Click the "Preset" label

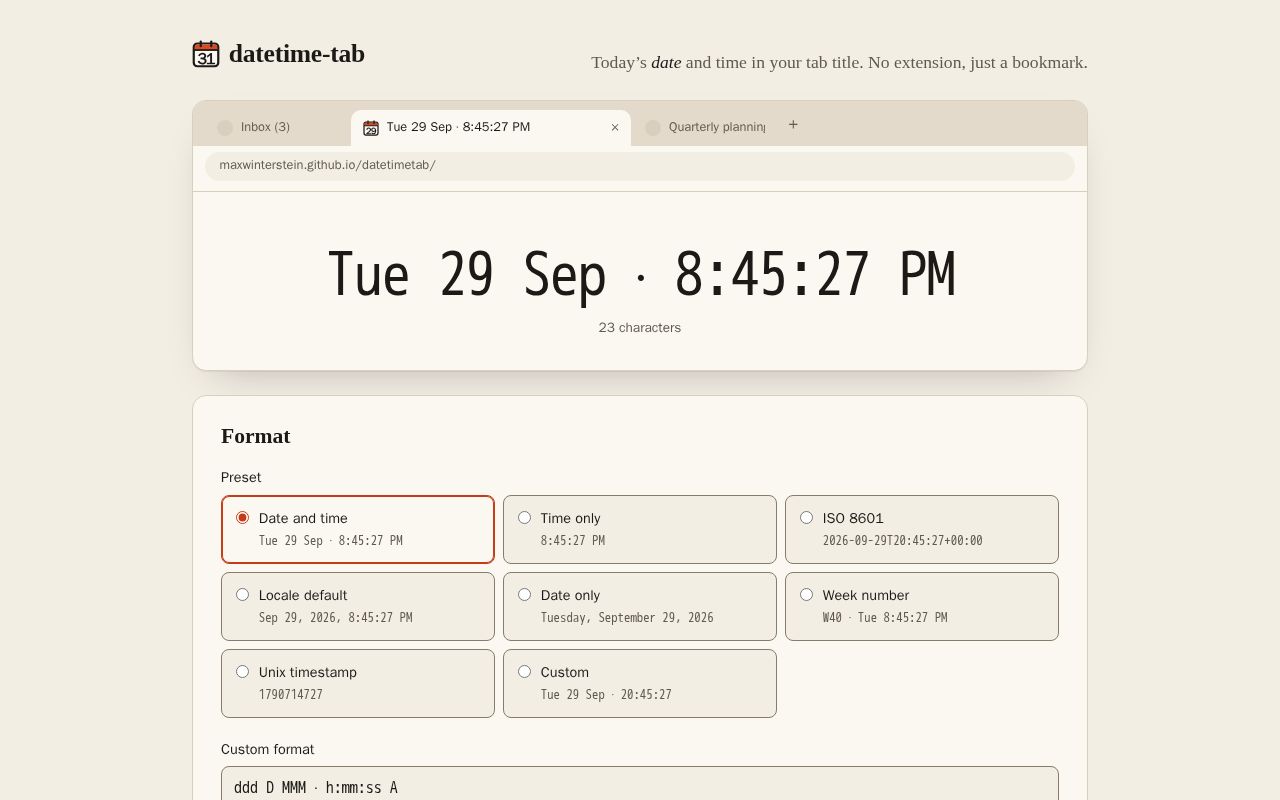[241, 478]
